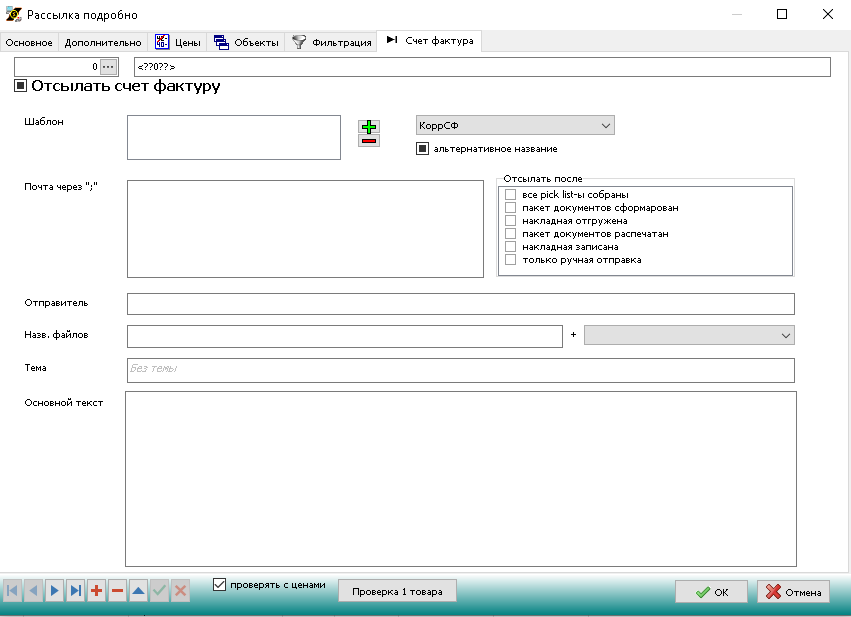
Task: Click into the 'Тема' subject field
Action: (460, 370)
